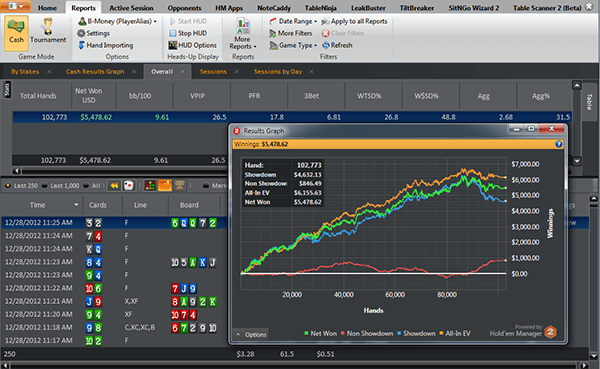600x369 pixels.
Task: Open More Filters
Action: pos(290,33)
